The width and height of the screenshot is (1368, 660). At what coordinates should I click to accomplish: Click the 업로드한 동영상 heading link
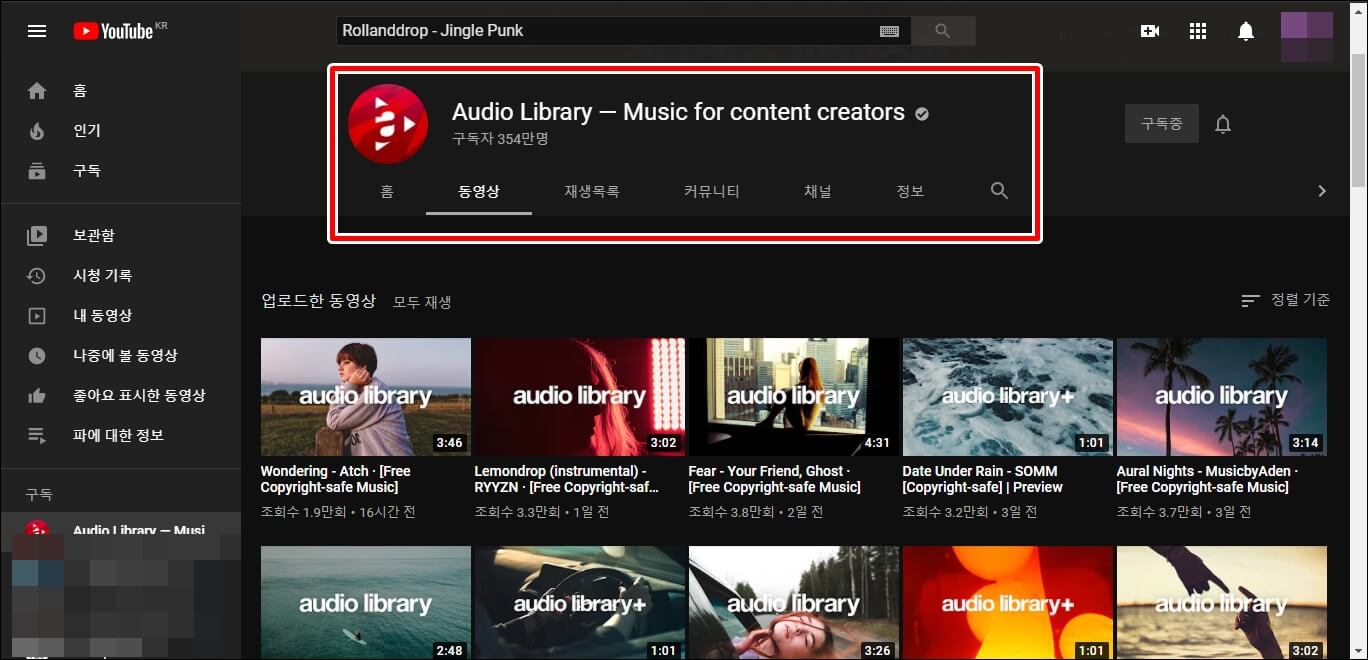pos(318,301)
